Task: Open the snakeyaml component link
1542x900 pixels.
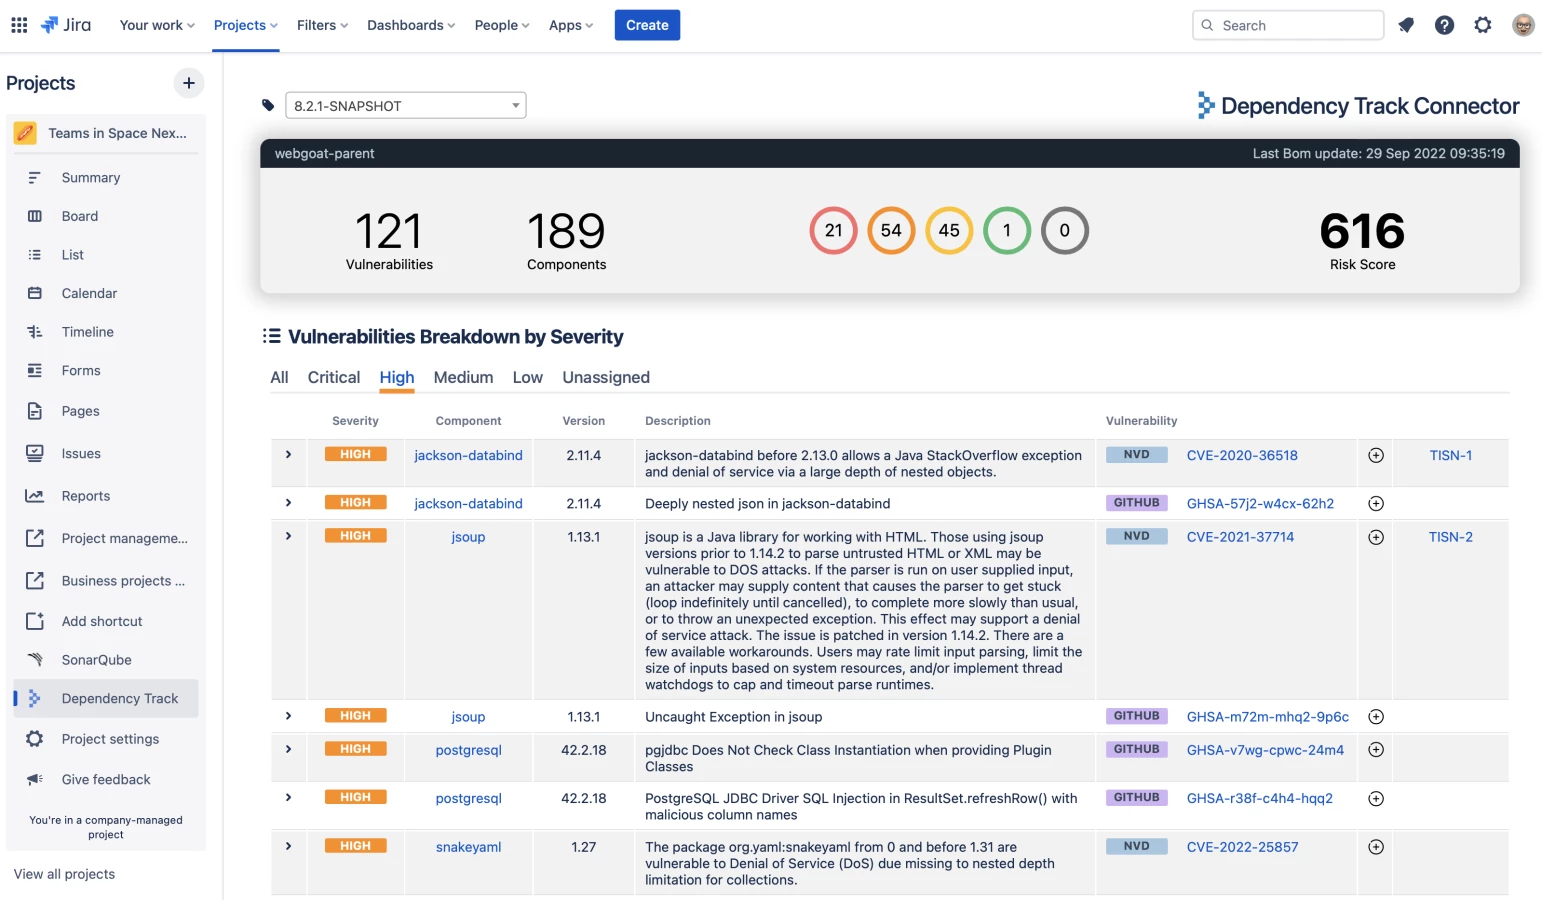Action: coord(468,848)
